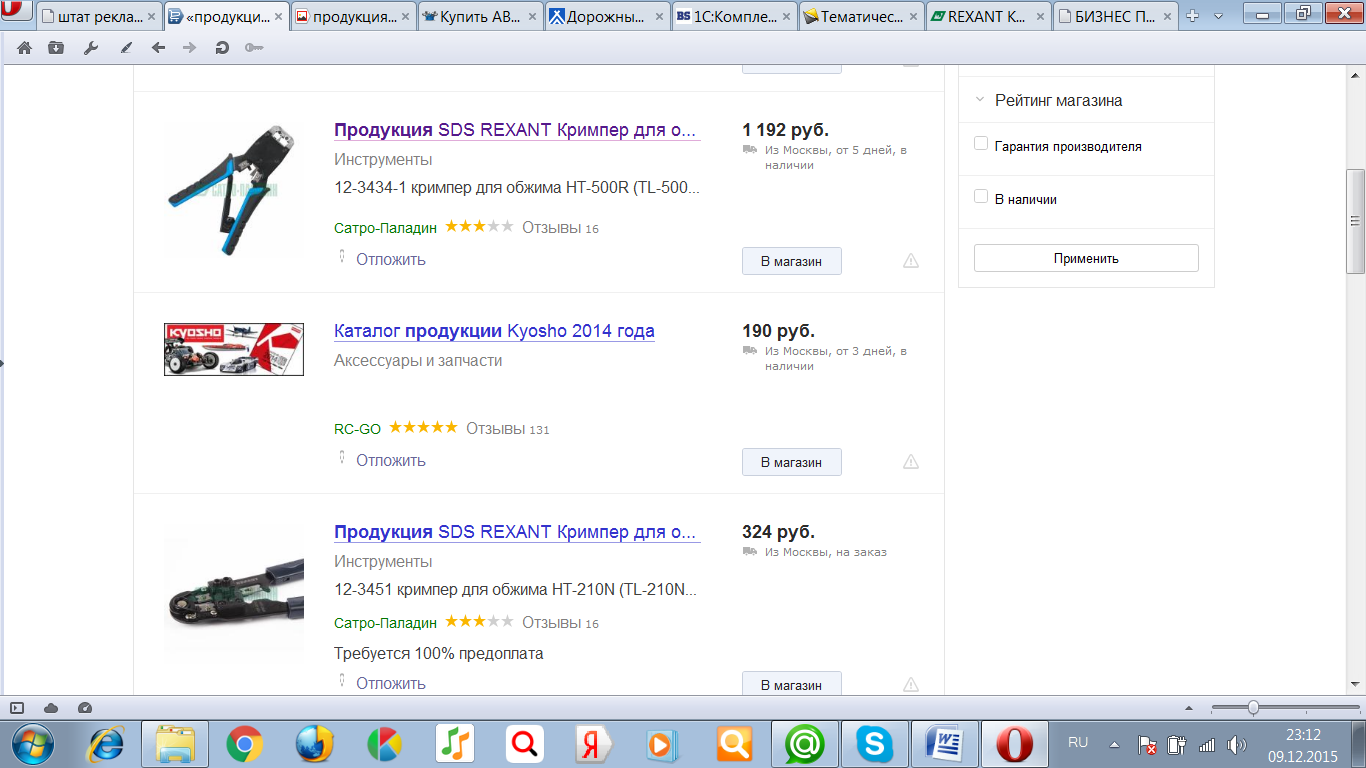Viewport: 1366px width, 768px height.
Task: Switch to the REXANT К... tab
Action: 989,16
